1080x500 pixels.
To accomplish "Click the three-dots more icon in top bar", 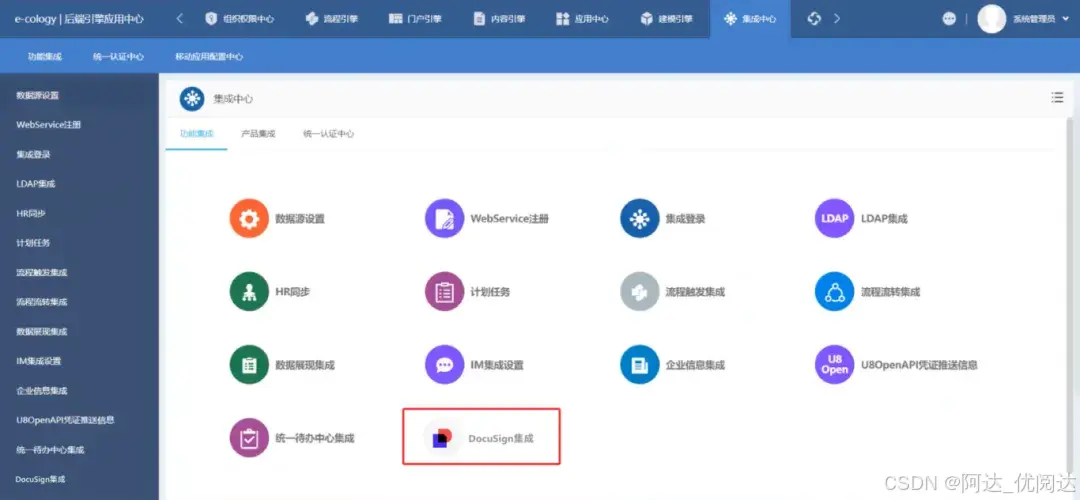I will pos(949,19).
